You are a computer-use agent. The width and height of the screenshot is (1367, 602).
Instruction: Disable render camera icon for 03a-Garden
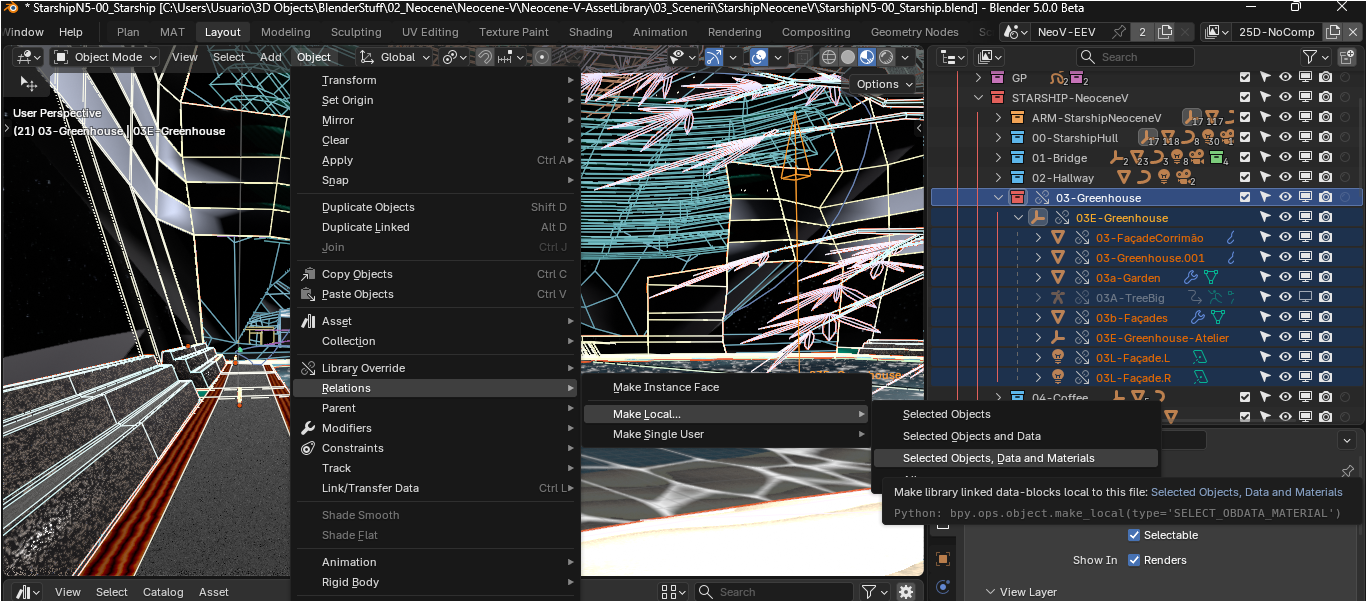coord(1325,278)
